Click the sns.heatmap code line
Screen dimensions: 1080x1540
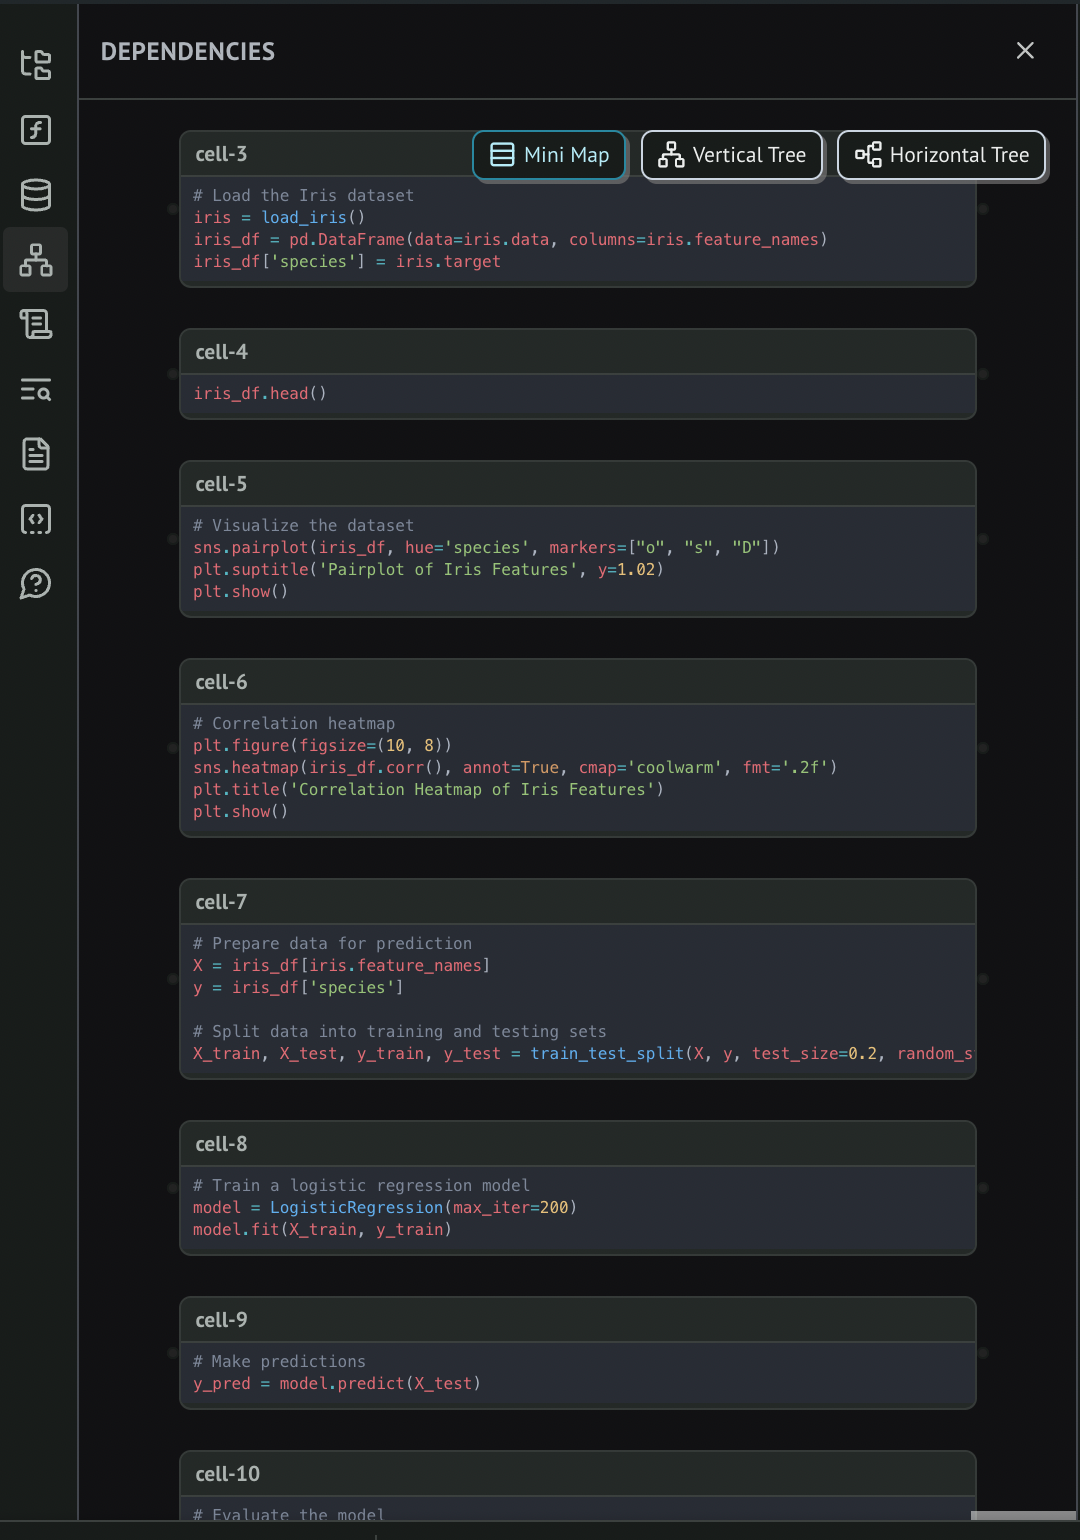[x=515, y=768]
